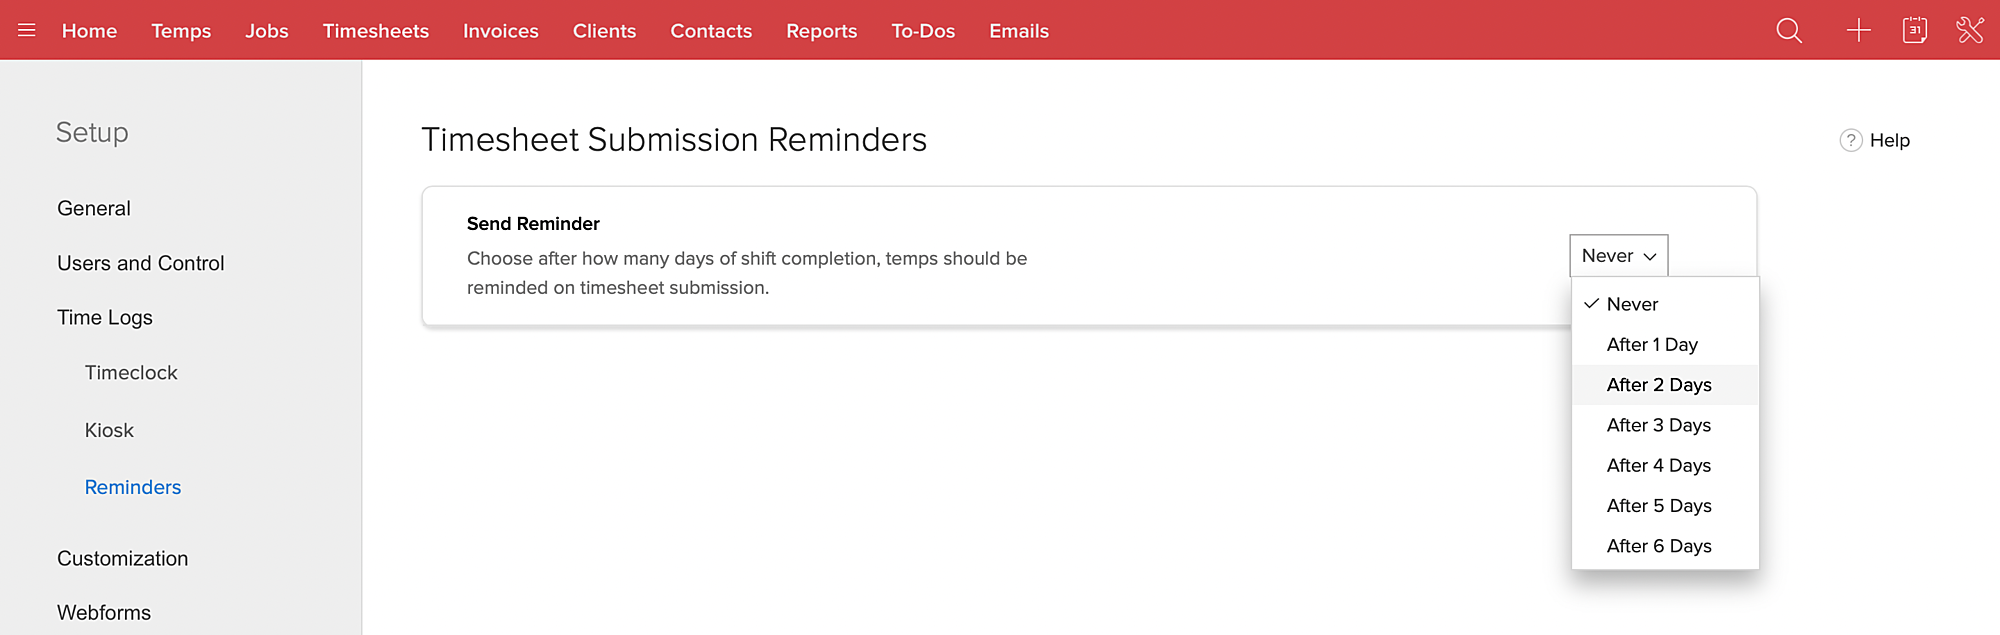
Task: Open Users and Control settings
Action: (141, 263)
